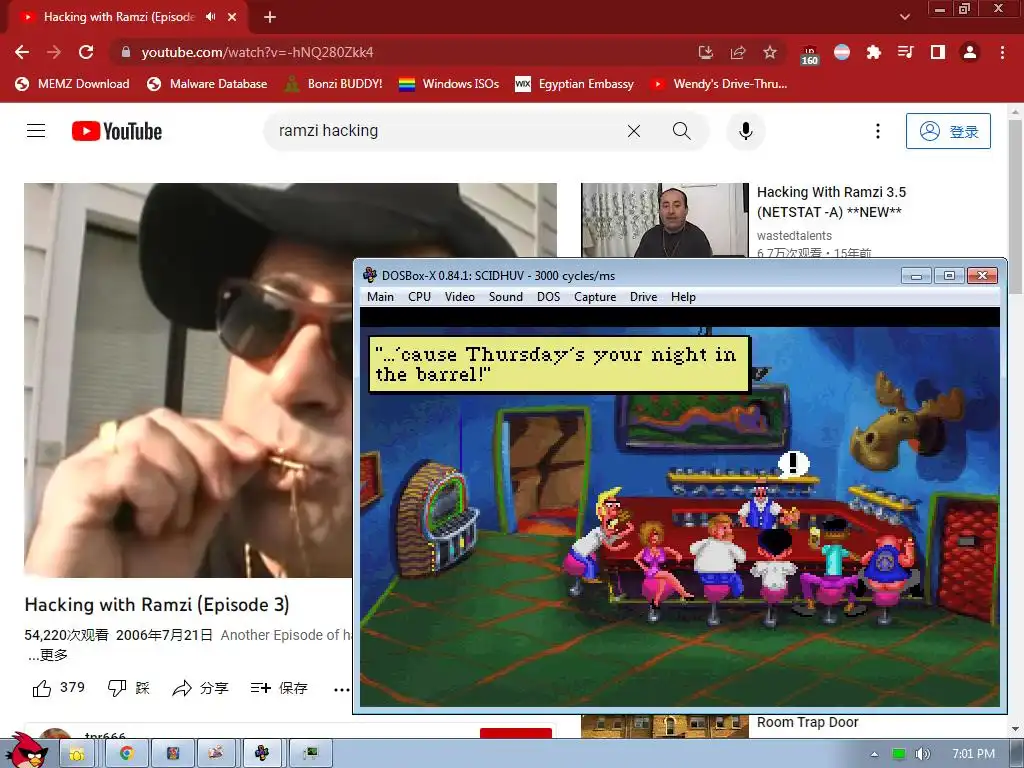Open the Angry Birds start button
Image resolution: width=1024 pixels, height=768 pixels.
(x=29, y=751)
